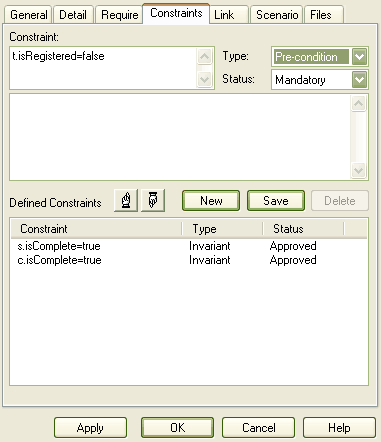The height and width of the screenshot is (442, 381).
Task: Move selected constraint up with hand-up icon
Action: coord(126,200)
